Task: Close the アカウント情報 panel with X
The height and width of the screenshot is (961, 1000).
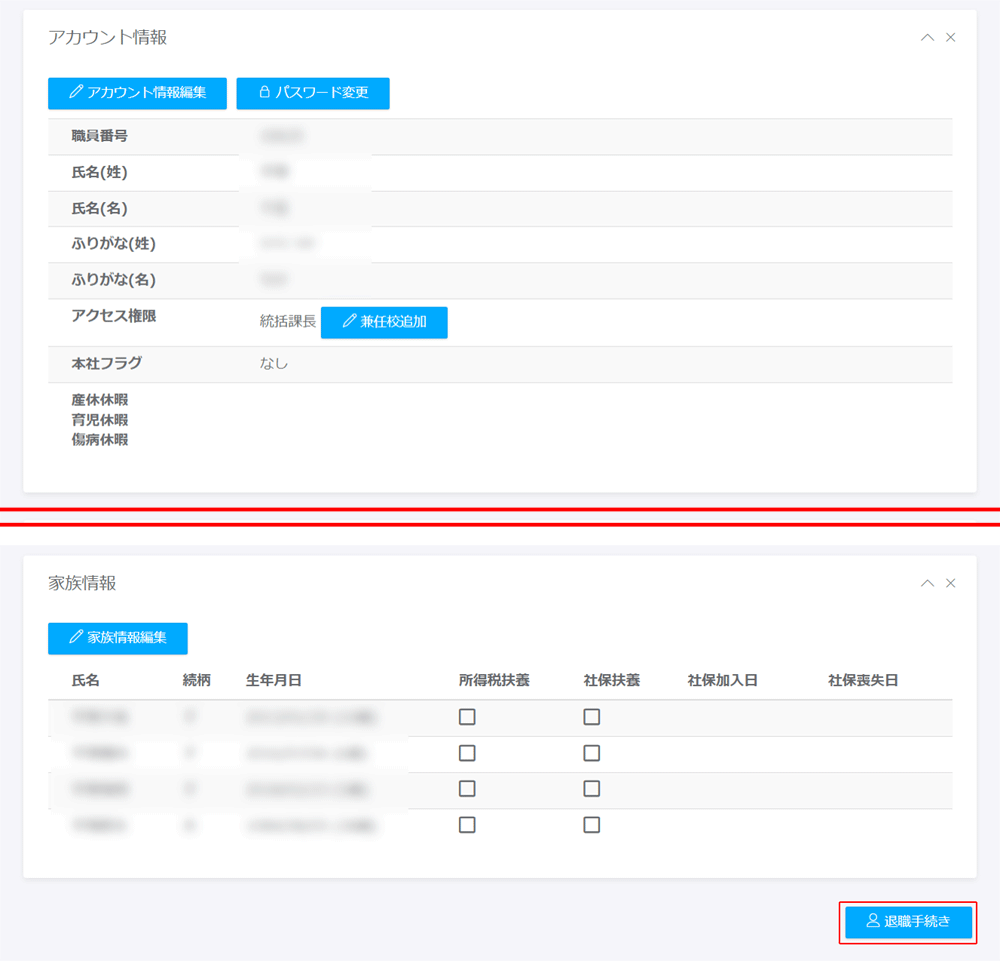Action: click(951, 38)
